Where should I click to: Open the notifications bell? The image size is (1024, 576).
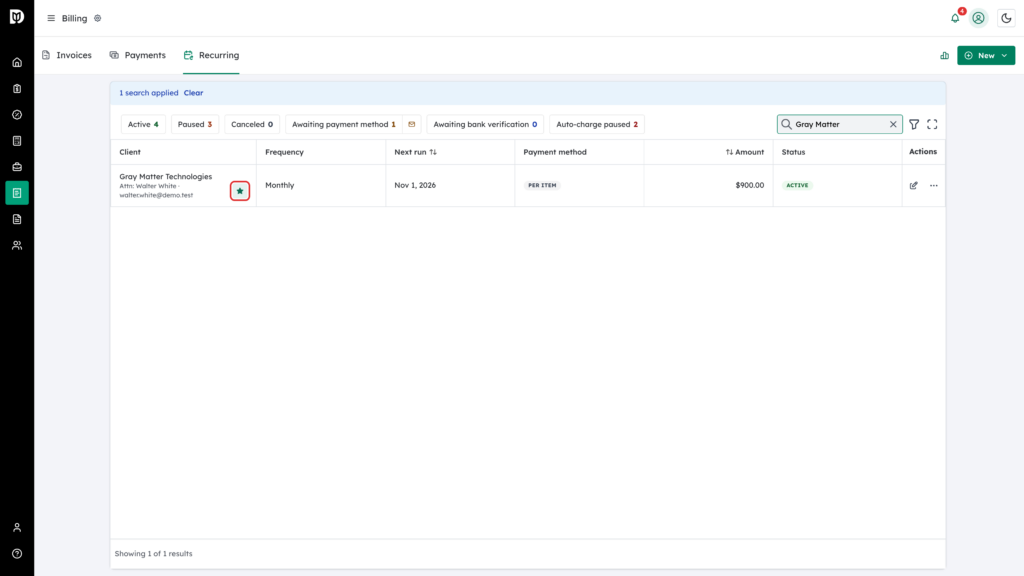(955, 18)
